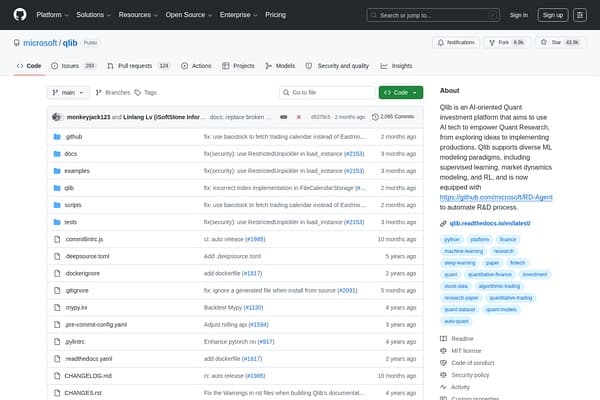The width and height of the screenshot is (600, 400).
Task: Open the RD-Agent GitHub link
Action: coord(496,197)
